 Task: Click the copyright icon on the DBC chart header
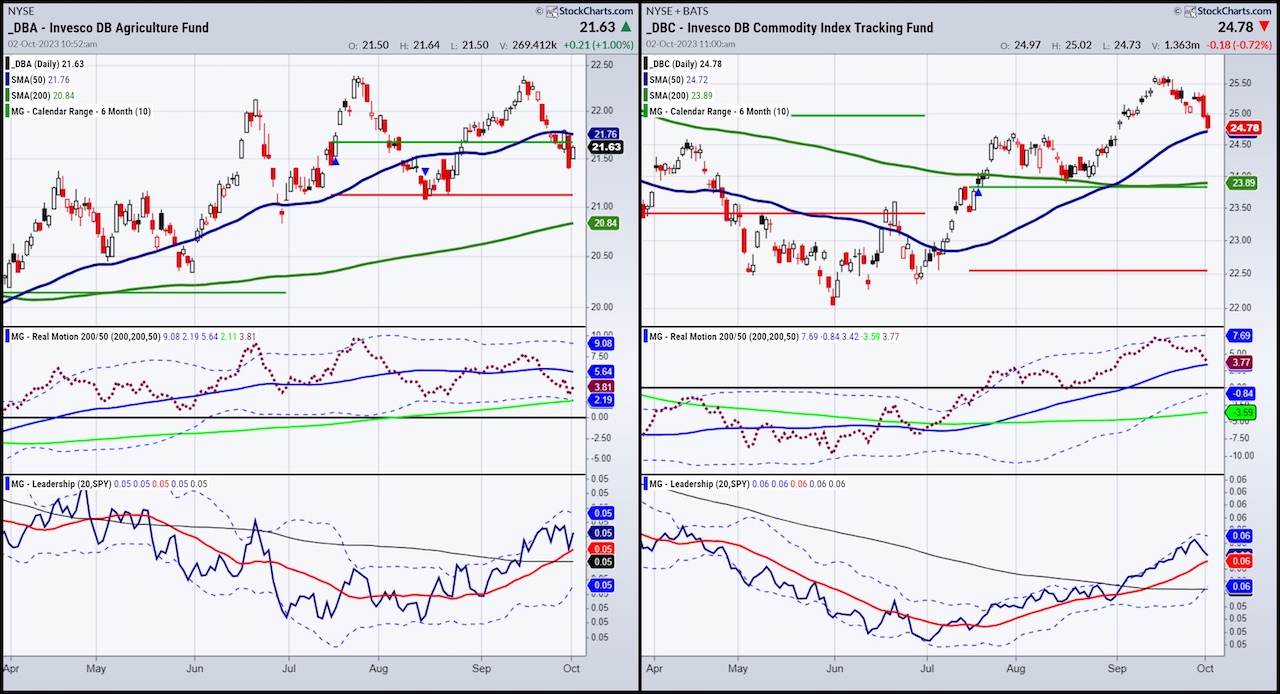(x=1178, y=11)
